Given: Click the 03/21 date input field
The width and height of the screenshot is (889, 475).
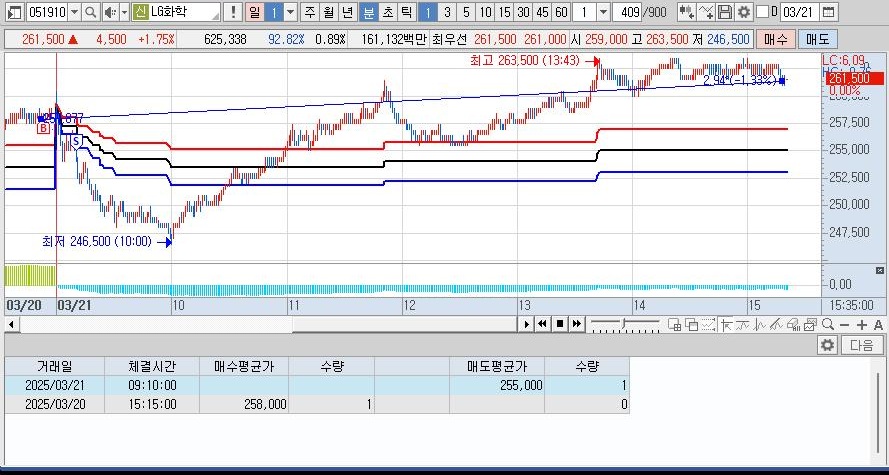Looking at the screenshot, I should [799, 12].
